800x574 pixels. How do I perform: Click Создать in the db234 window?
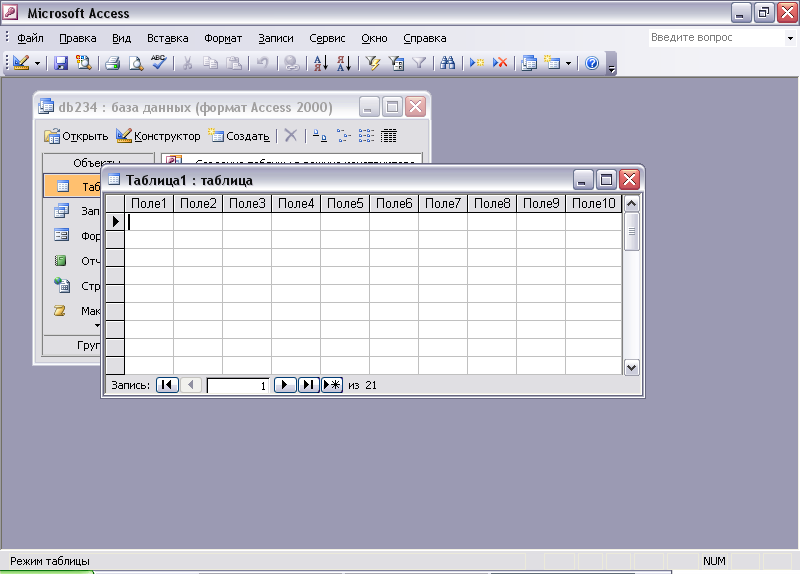point(239,136)
